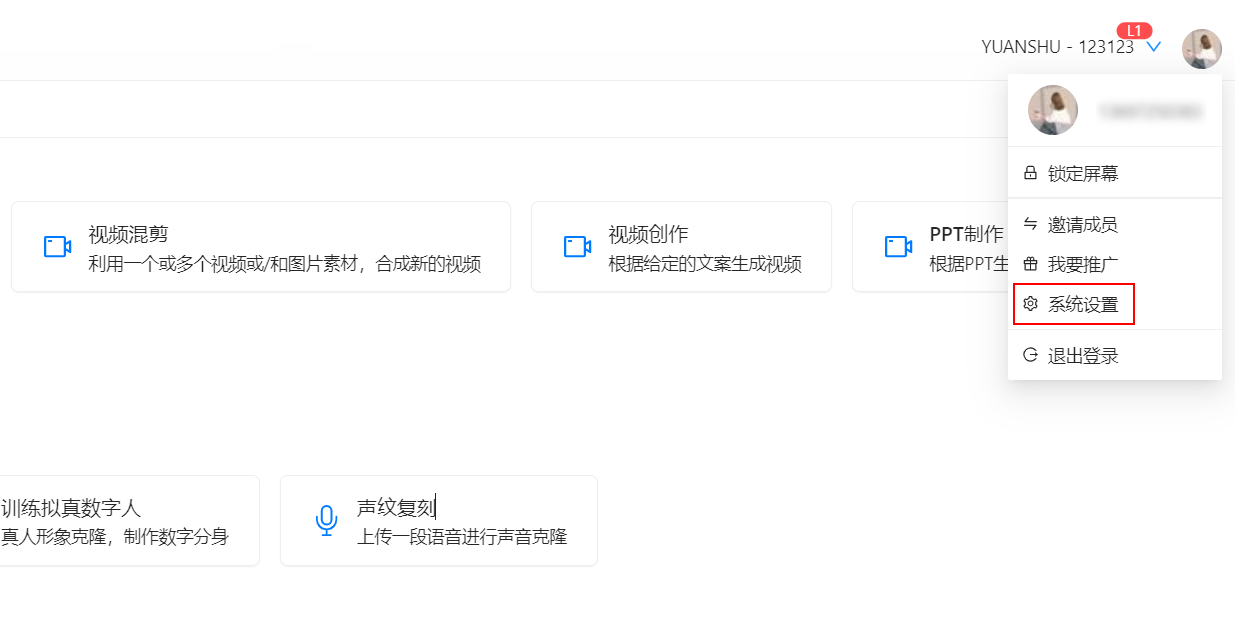Click the 退出登录 logout icon
The width and height of the screenshot is (1235, 625).
pyautogui.click(x=1030, y=353)
